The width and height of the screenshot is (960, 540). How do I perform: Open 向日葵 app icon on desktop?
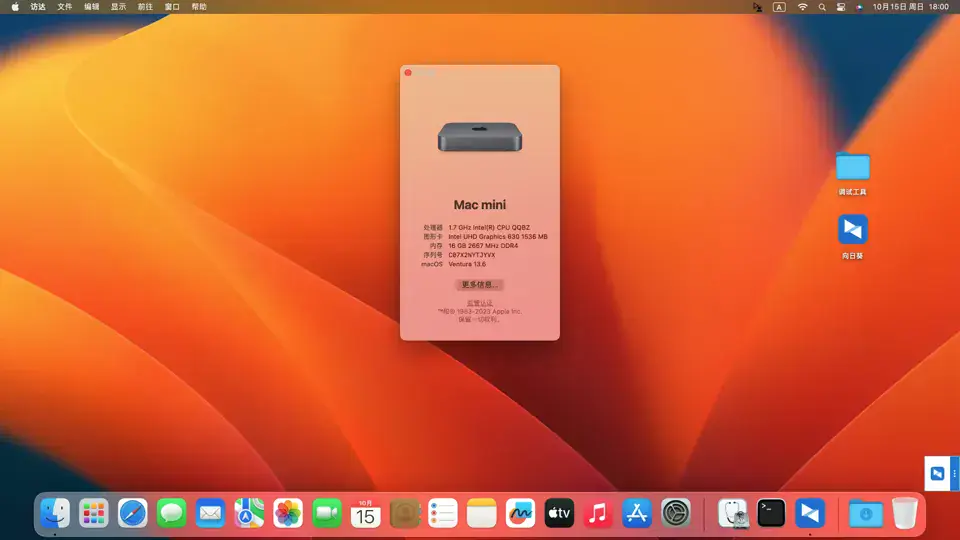pos(853,230)
